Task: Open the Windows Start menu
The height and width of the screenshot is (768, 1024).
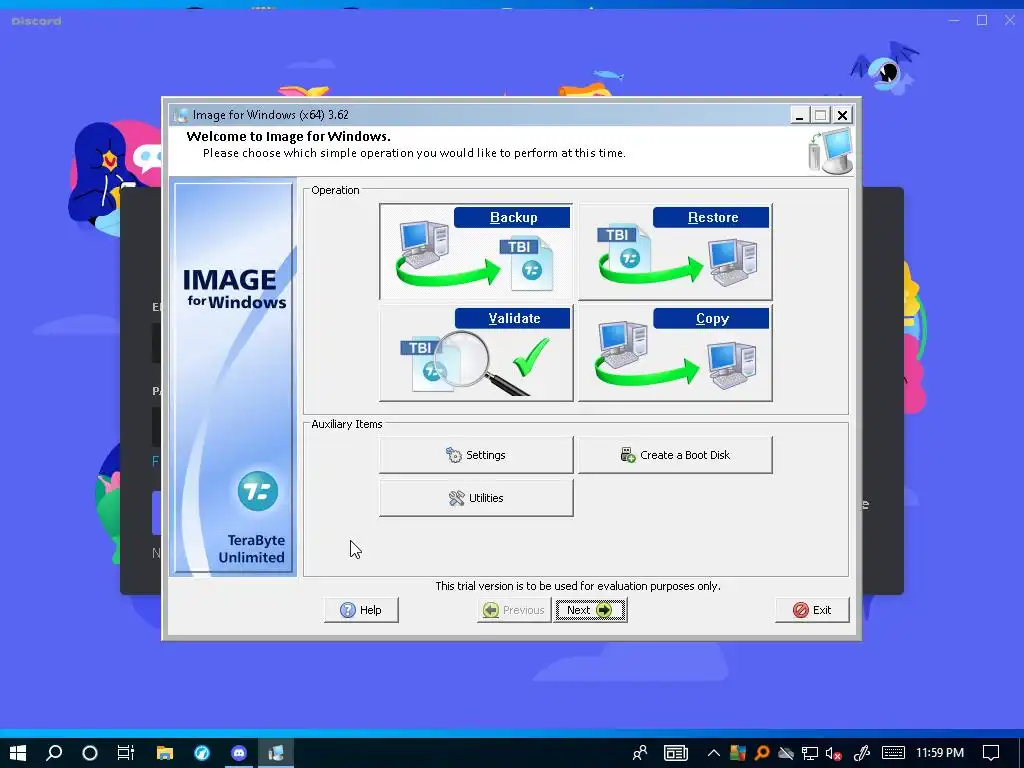Action: tap(18, 753)
